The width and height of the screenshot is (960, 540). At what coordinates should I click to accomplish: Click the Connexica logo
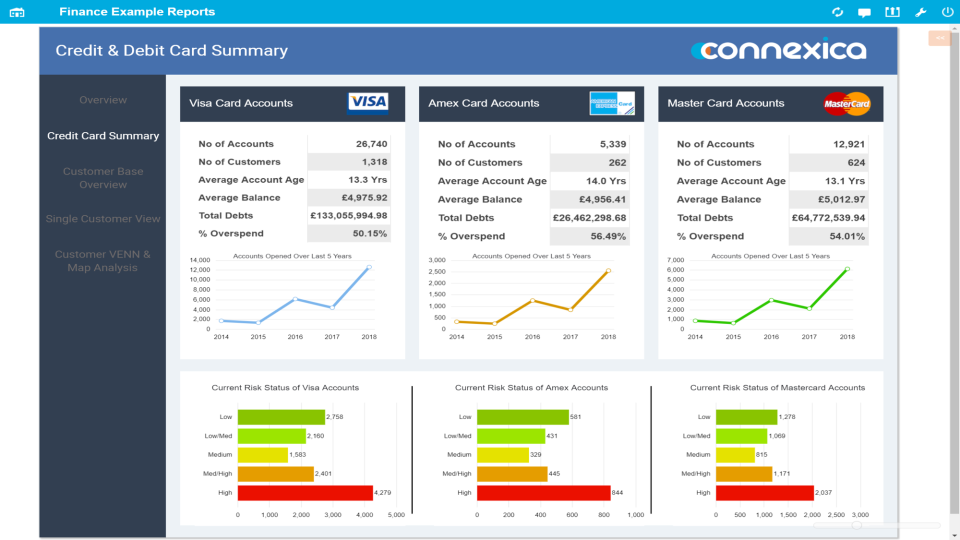click(779, 50)
